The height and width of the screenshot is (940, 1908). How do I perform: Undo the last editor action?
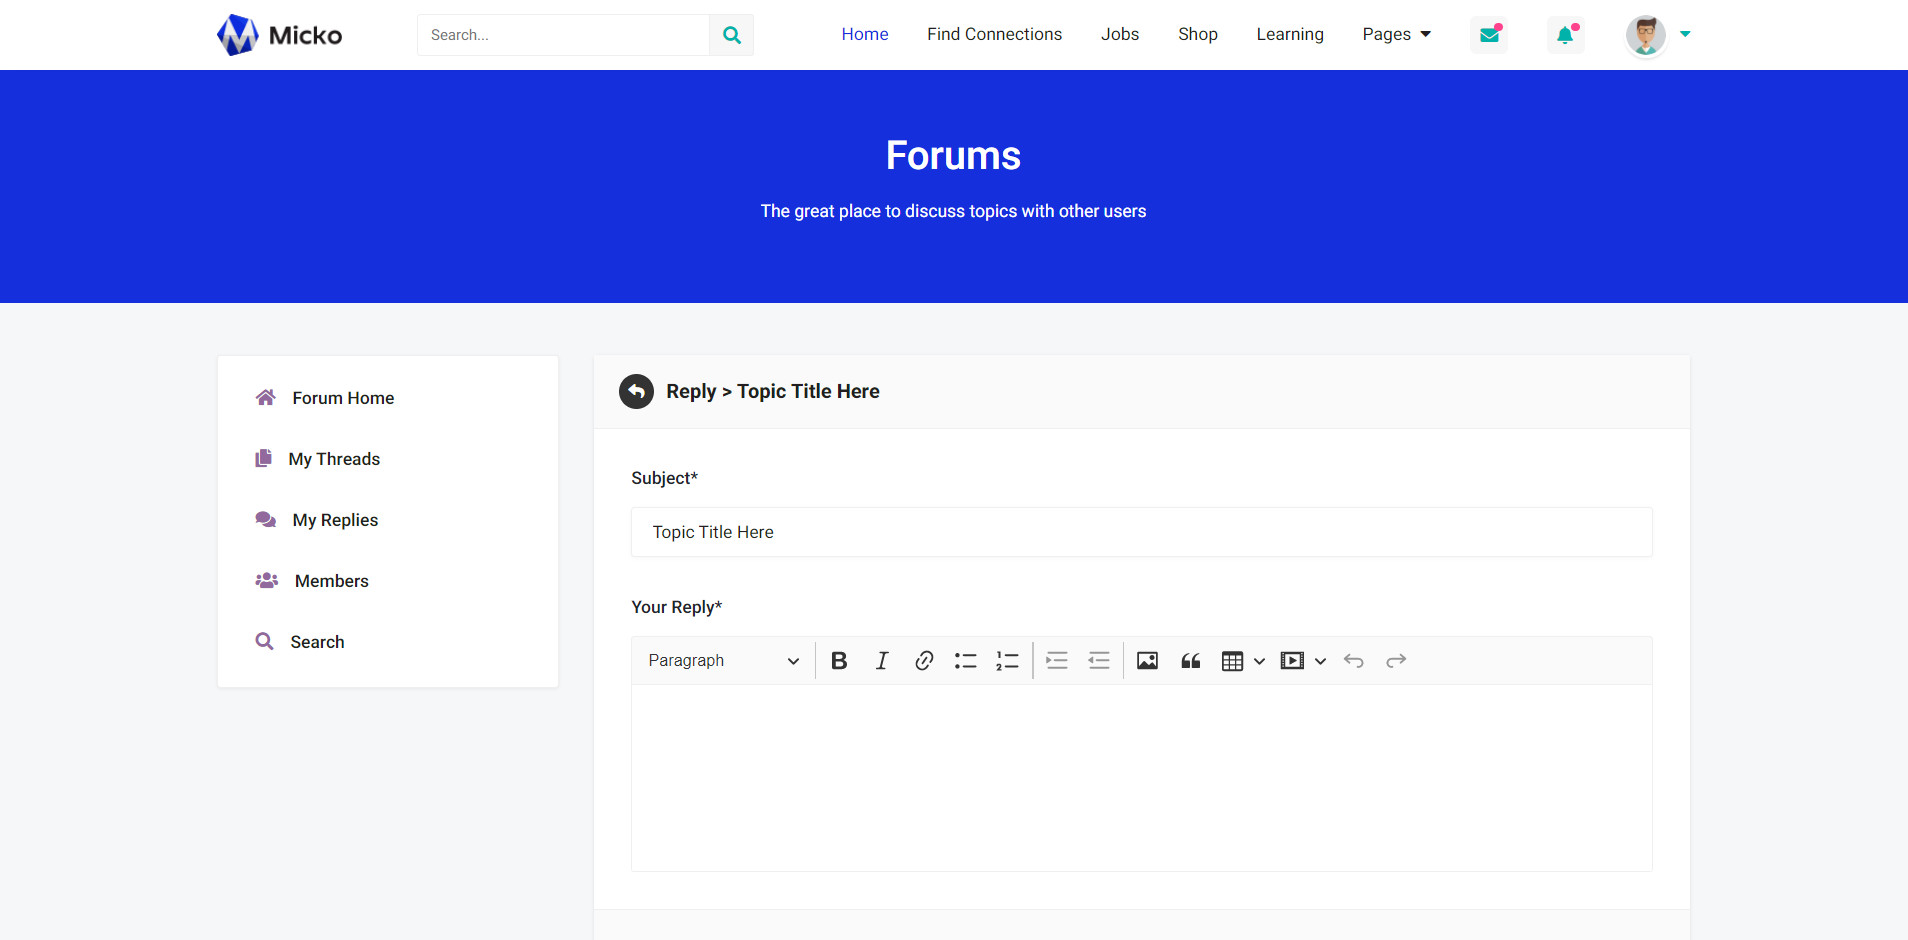coord(1354,661)
